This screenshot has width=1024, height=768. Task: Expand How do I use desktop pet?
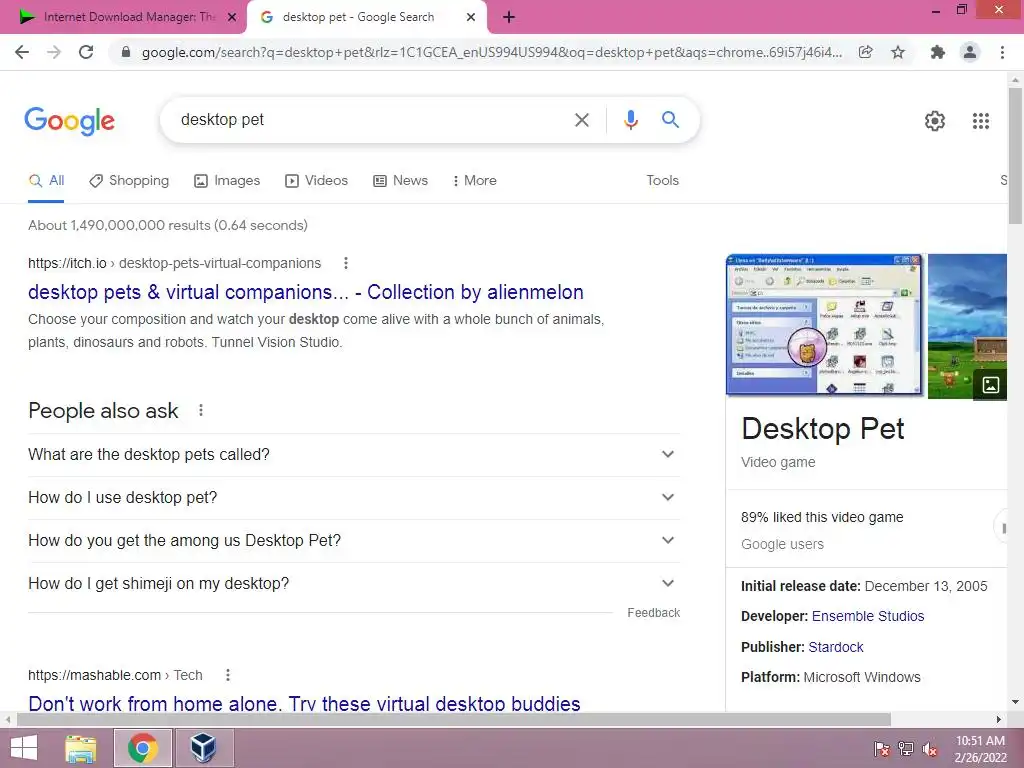[x=353, y=498]
